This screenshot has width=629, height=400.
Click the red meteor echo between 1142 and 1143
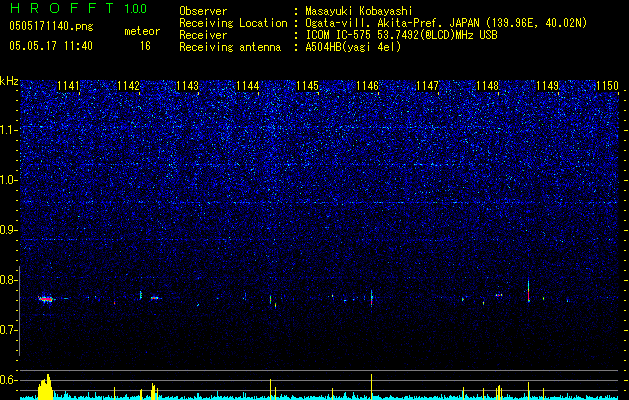pos(155,298)
